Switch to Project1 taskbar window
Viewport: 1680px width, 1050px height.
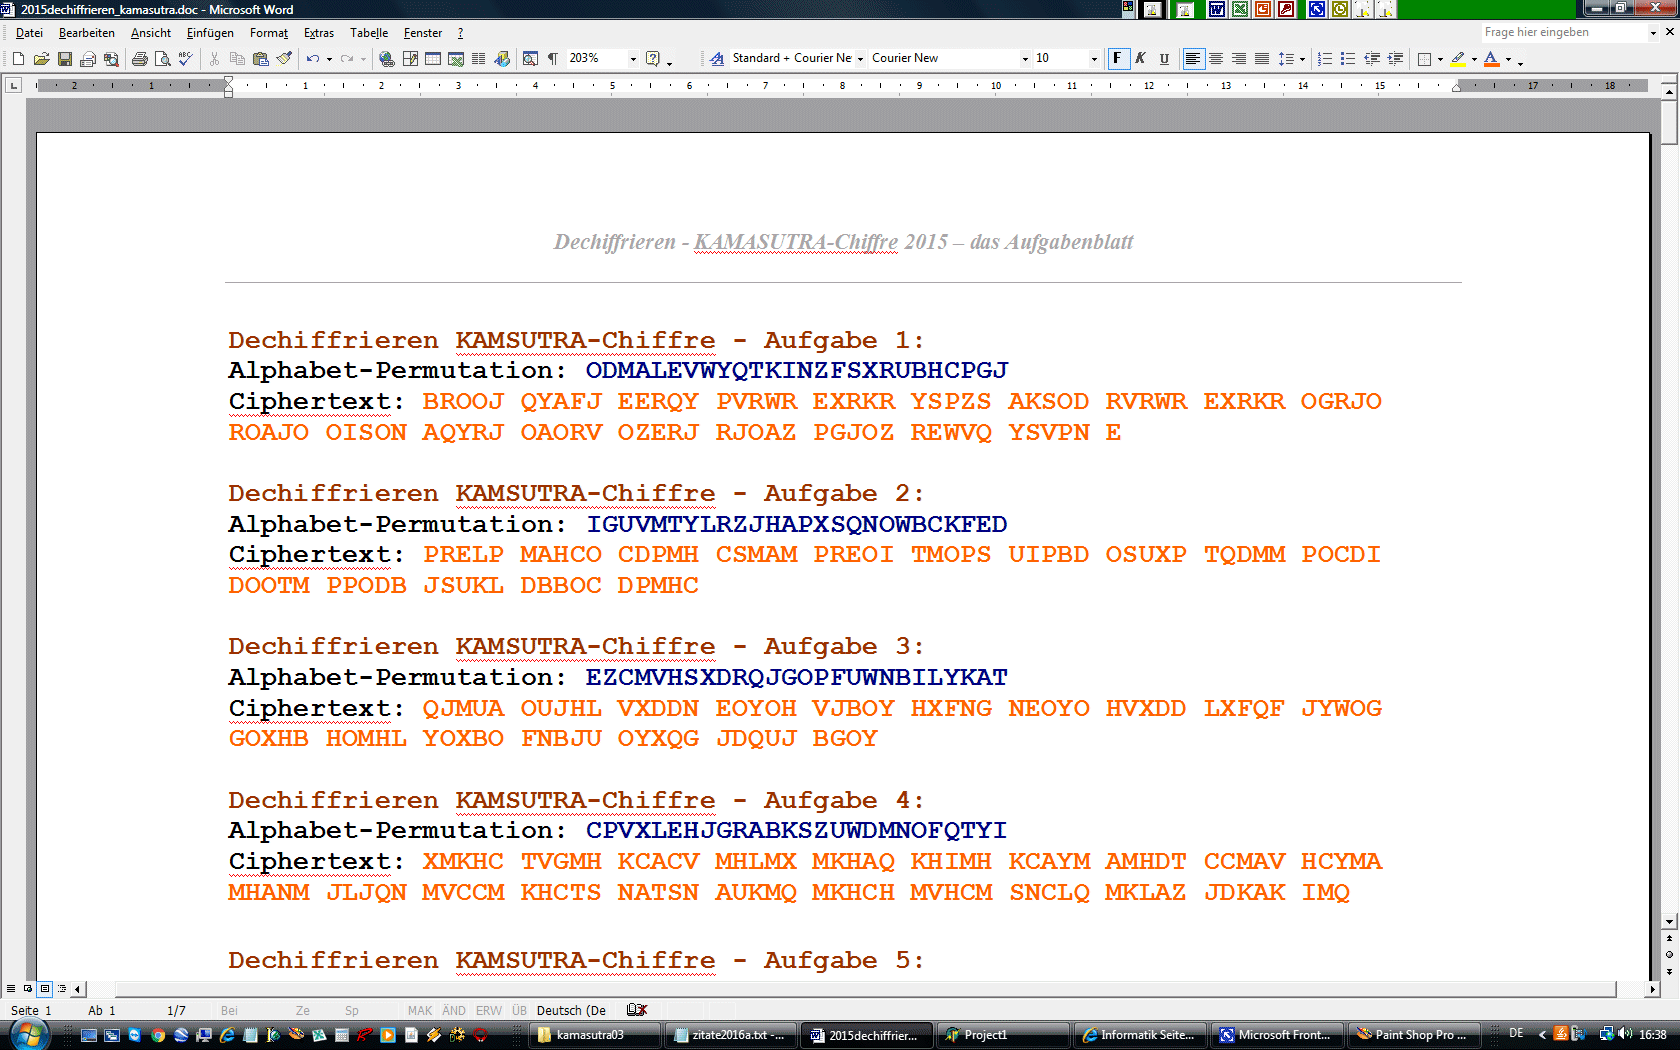(x=1003, y=1035)
